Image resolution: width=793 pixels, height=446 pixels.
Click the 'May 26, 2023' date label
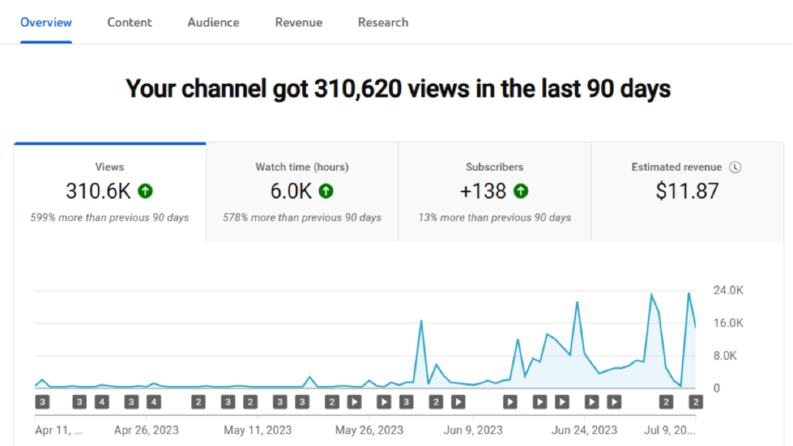point(369,430)
